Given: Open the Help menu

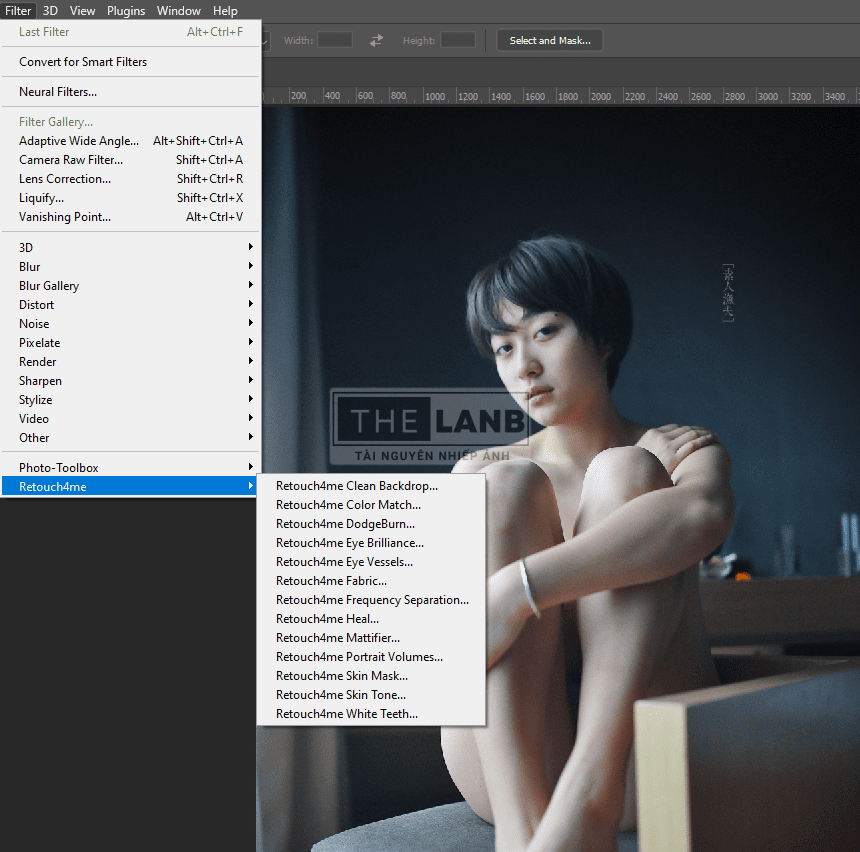Looking at the screenshot, I should [225, 10].
